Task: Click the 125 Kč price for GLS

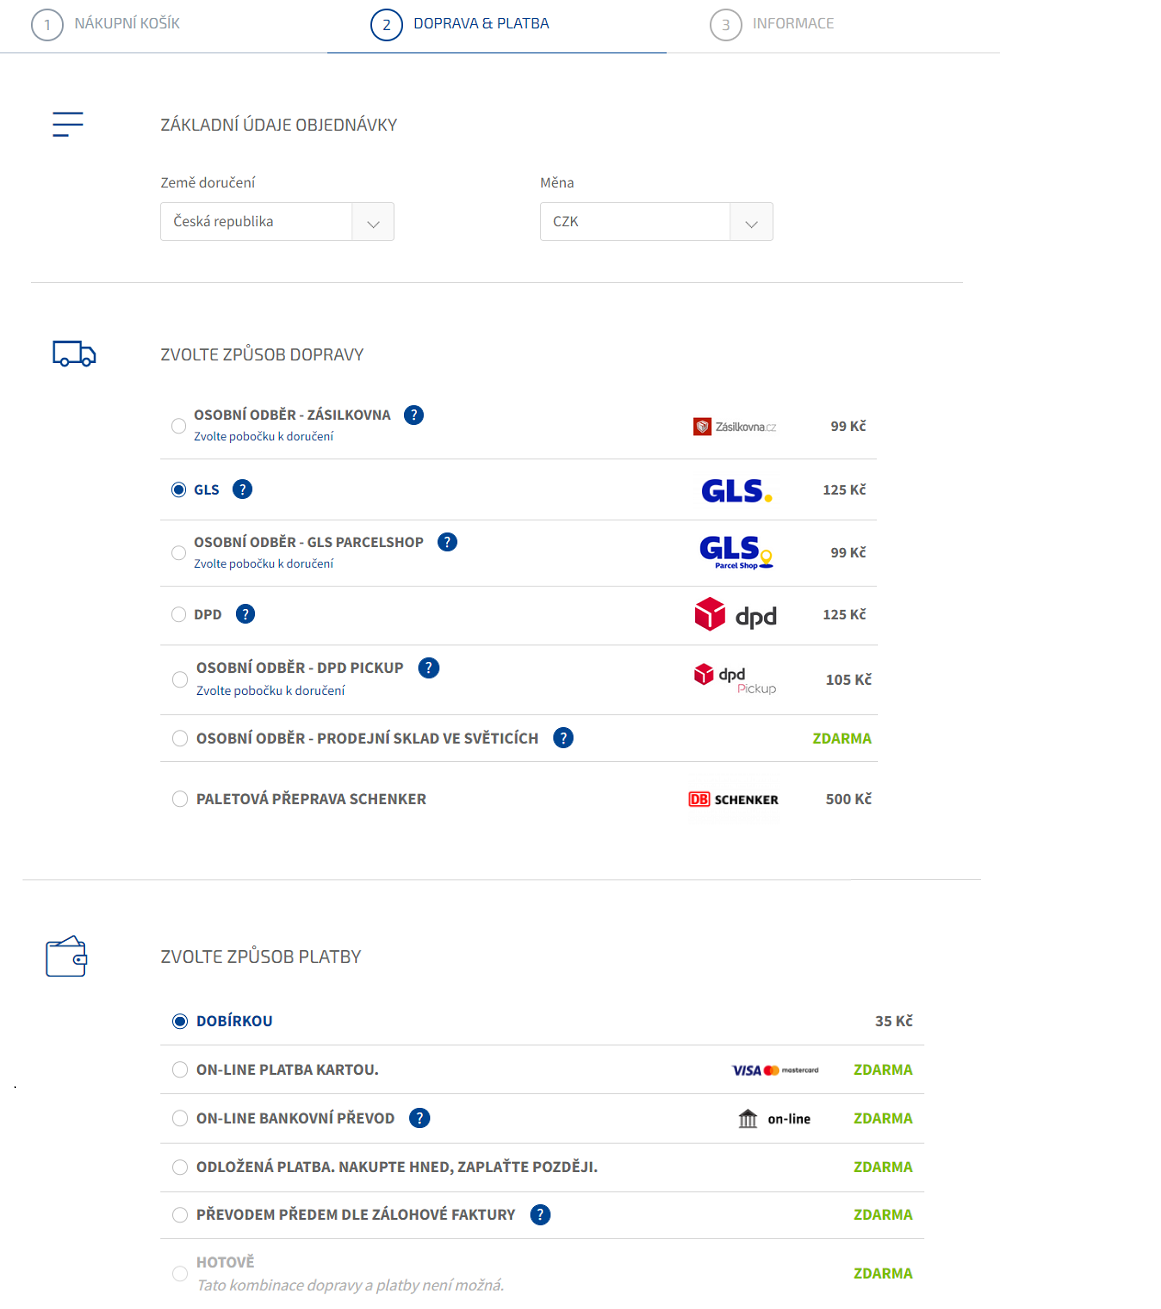Action: pos(844,490)
